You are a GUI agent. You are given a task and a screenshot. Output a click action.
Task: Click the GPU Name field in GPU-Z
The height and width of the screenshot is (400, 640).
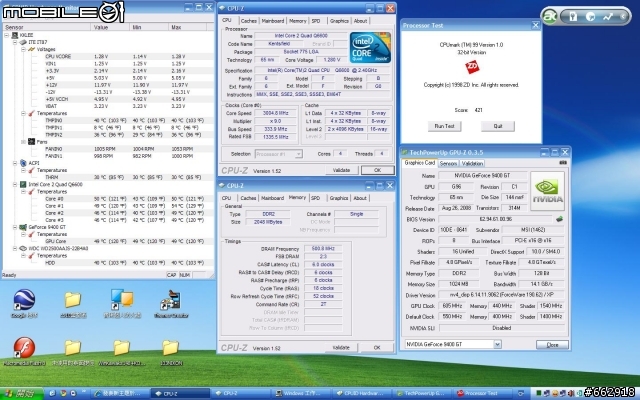(x=482, y=176)
